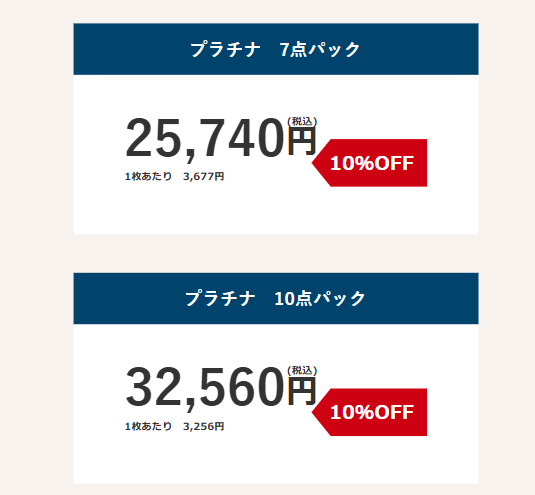Click the (税込) label above 25,740円

tap(302, 121)
